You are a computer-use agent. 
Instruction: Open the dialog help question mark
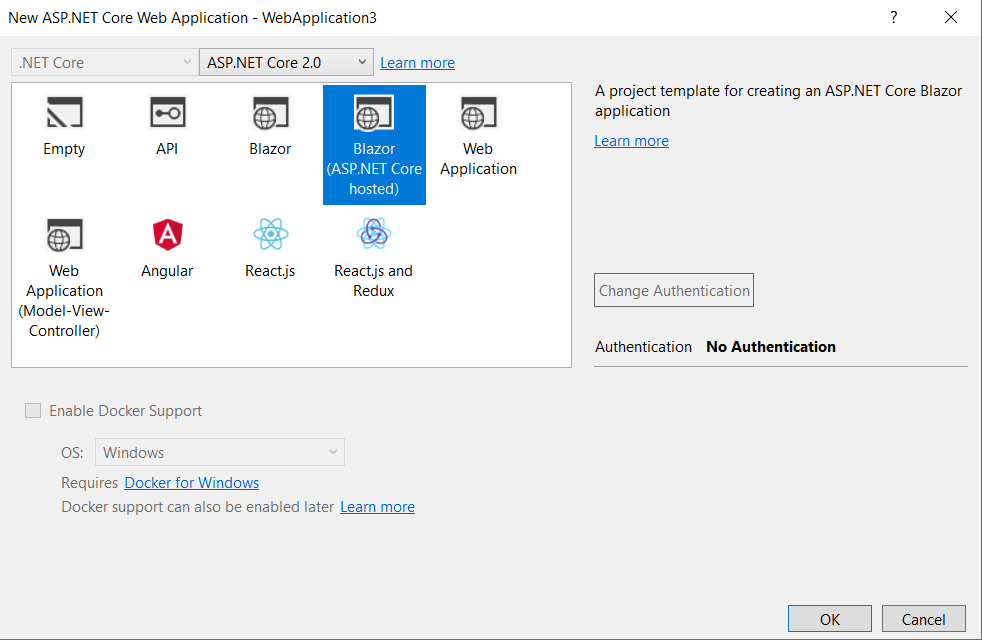pyautogui.click(x=893, y=17)
